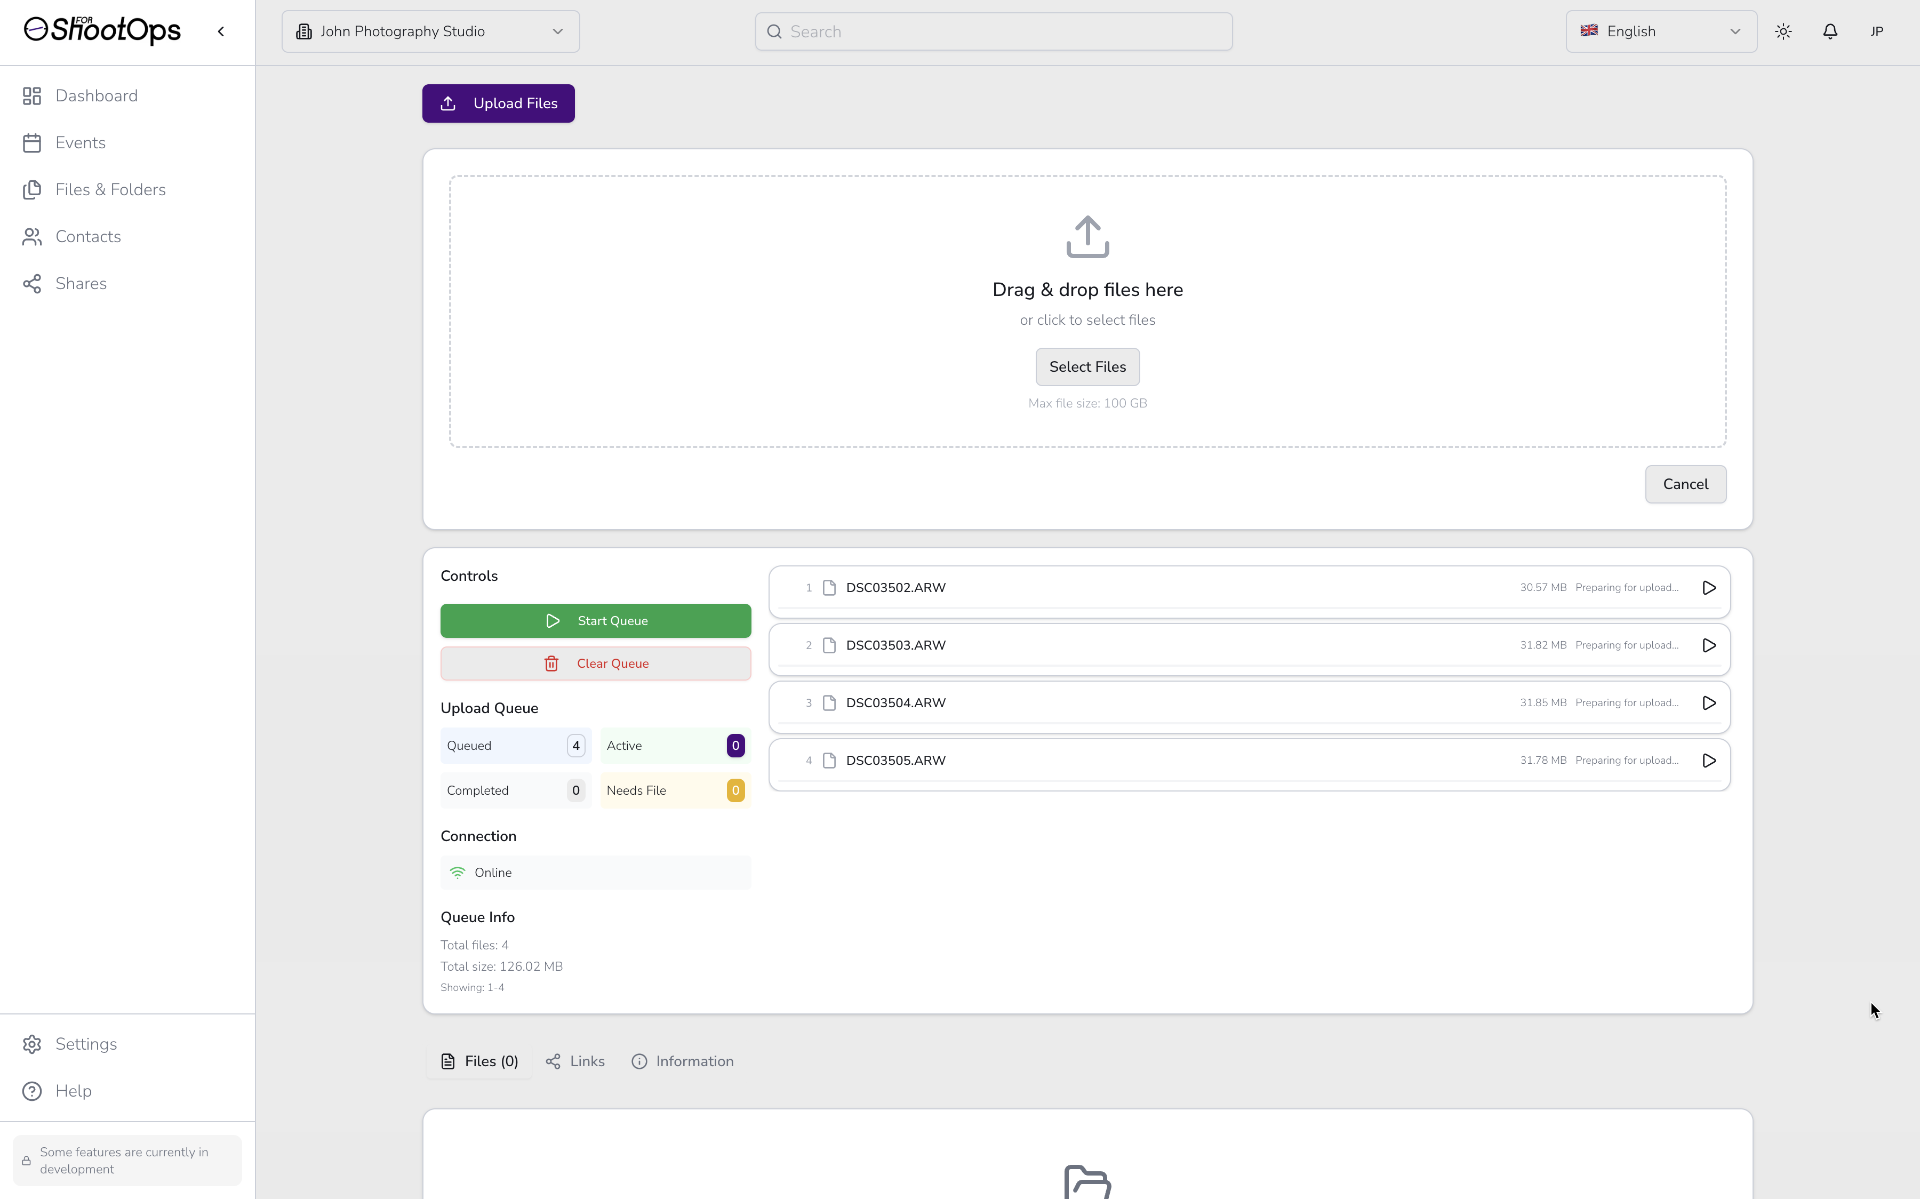Image resolution: width=1920 pixels, height=1199 pixels.
Task: Collapse the sidebar with the chevron
Action: coord(221,31)
